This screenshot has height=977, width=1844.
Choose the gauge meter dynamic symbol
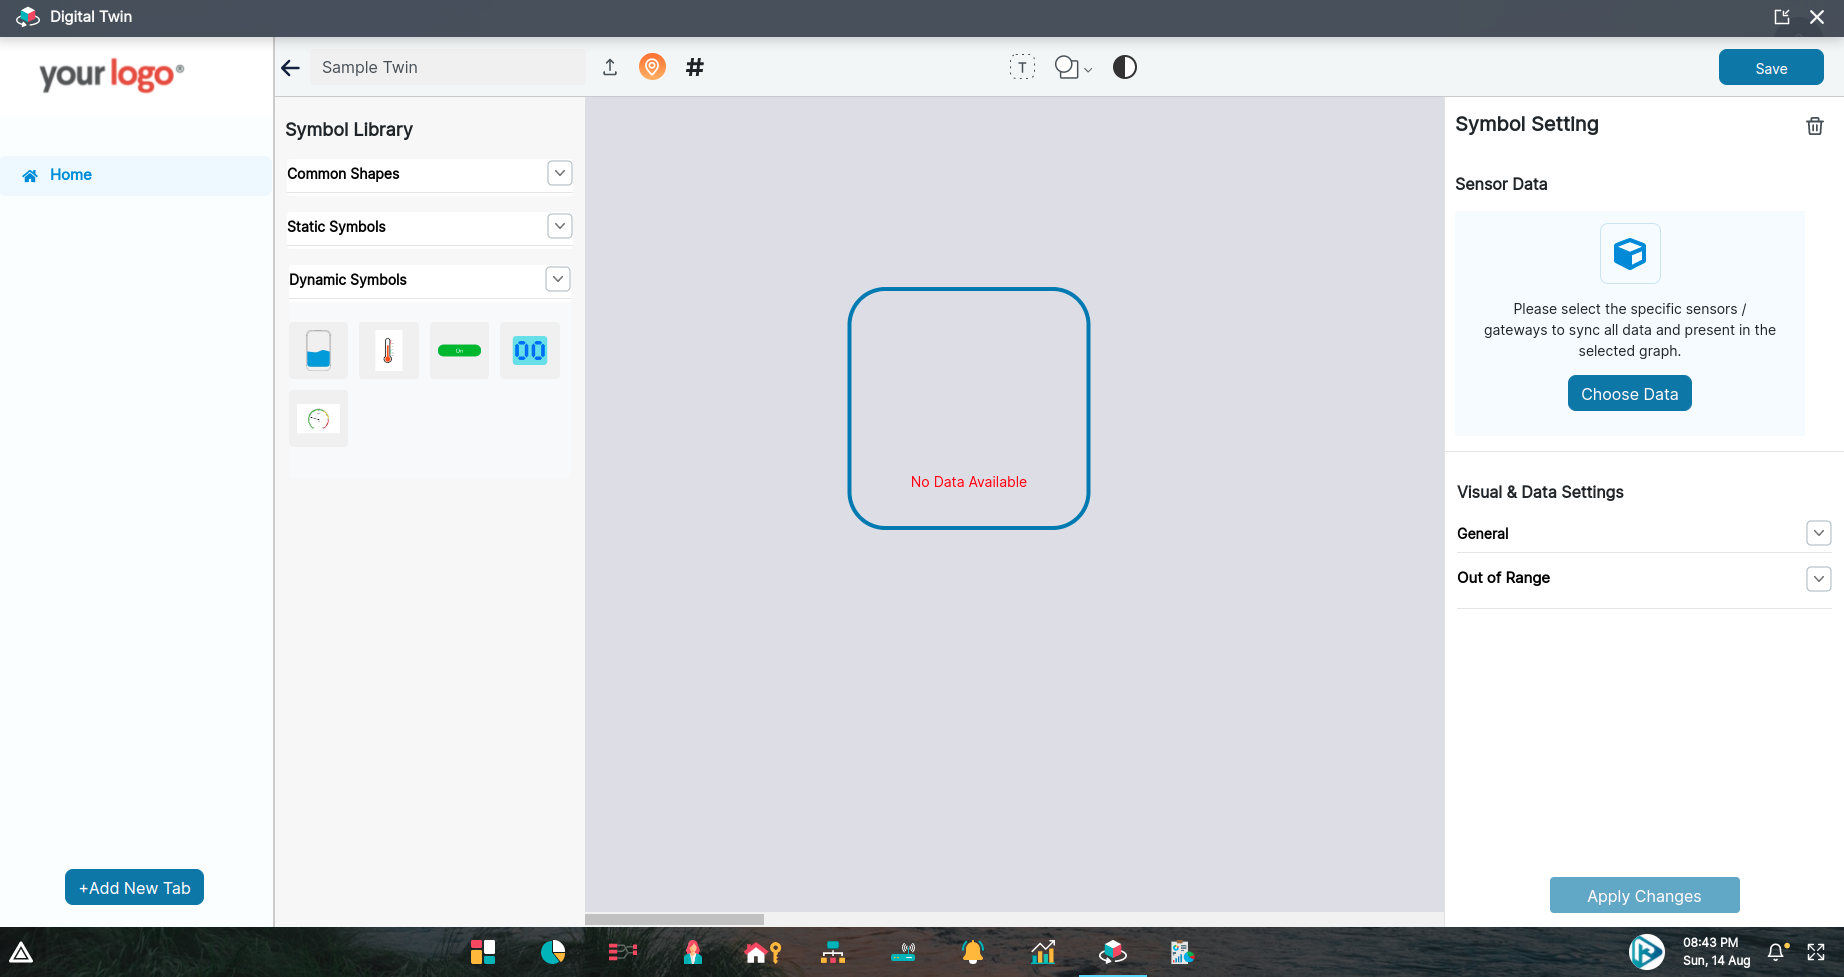(318, 419)
